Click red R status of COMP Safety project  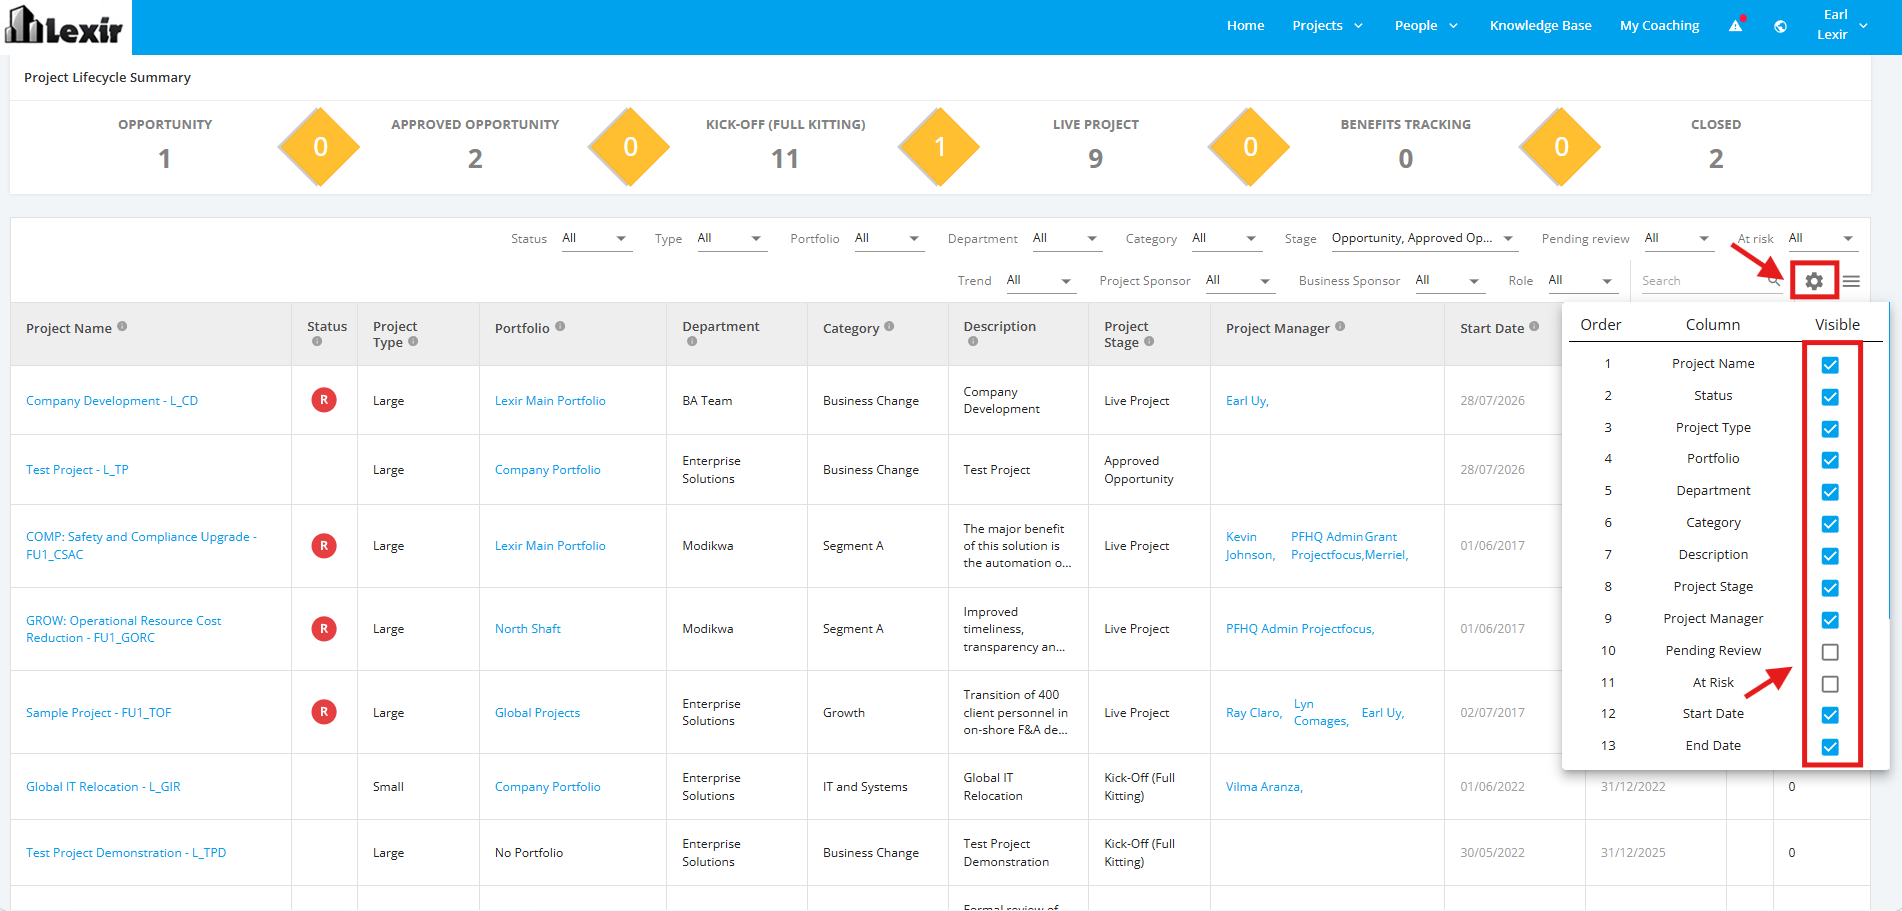tap(324, 545)
